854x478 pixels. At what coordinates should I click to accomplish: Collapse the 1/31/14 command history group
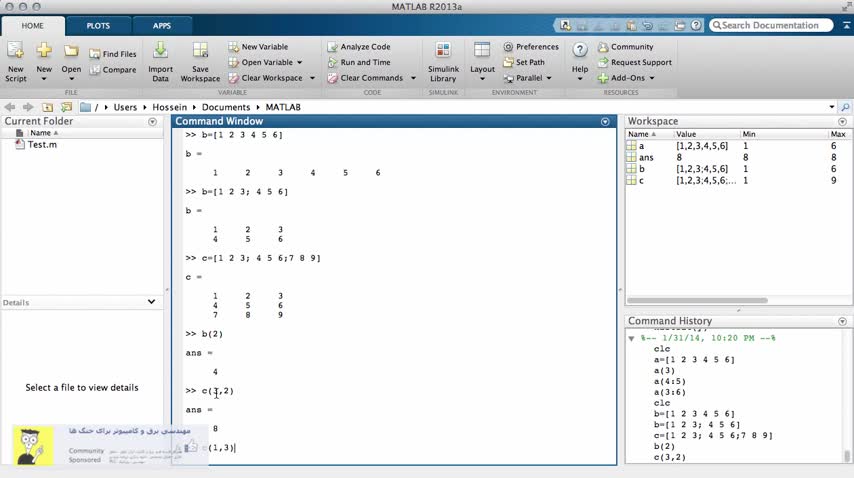631,338
